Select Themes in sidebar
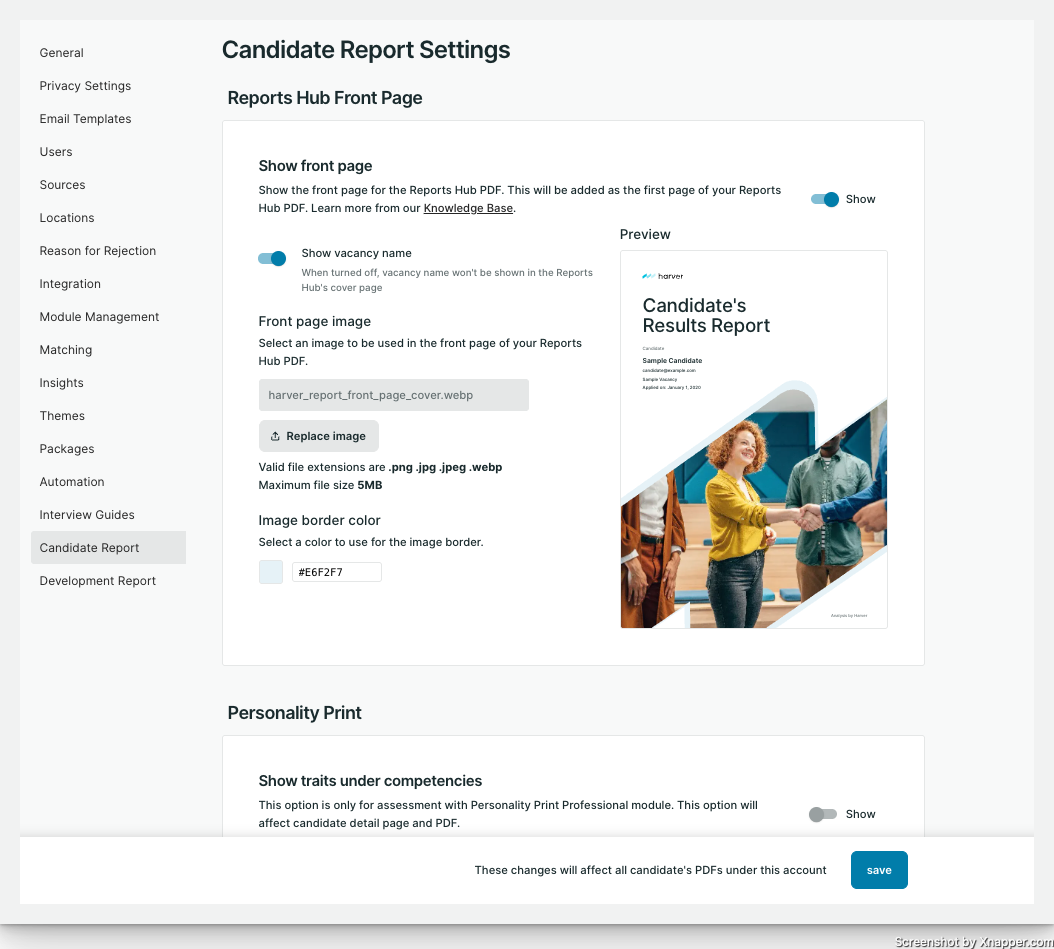The image size is (1054, 949). (x=62, y=415)
